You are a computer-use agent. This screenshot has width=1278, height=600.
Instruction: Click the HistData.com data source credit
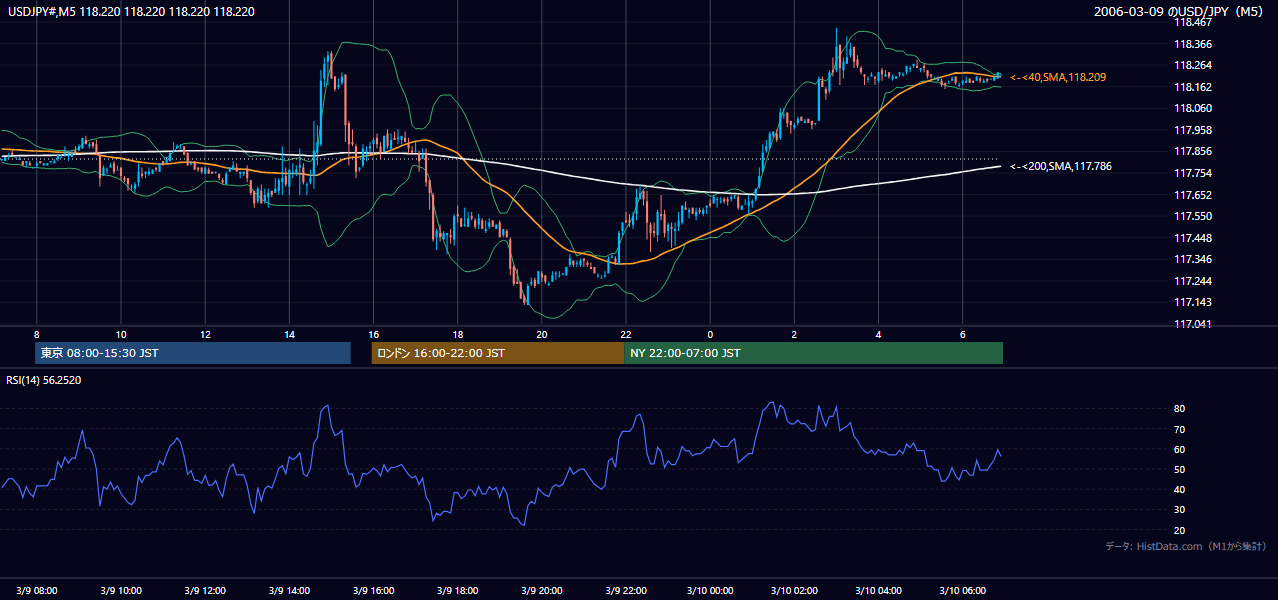click(x=1186, y=546)
